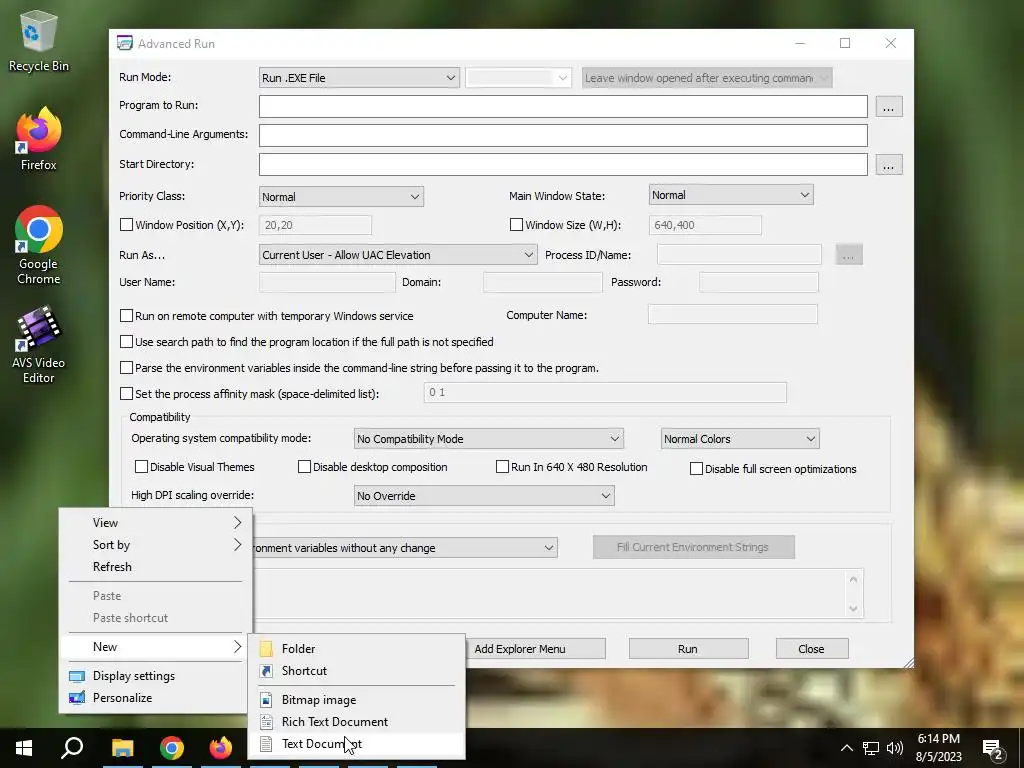Image resolution: width=1024 pixels, height=768 pixels.
Task: Open Display settings from context menu
Action: pos(155,676)
